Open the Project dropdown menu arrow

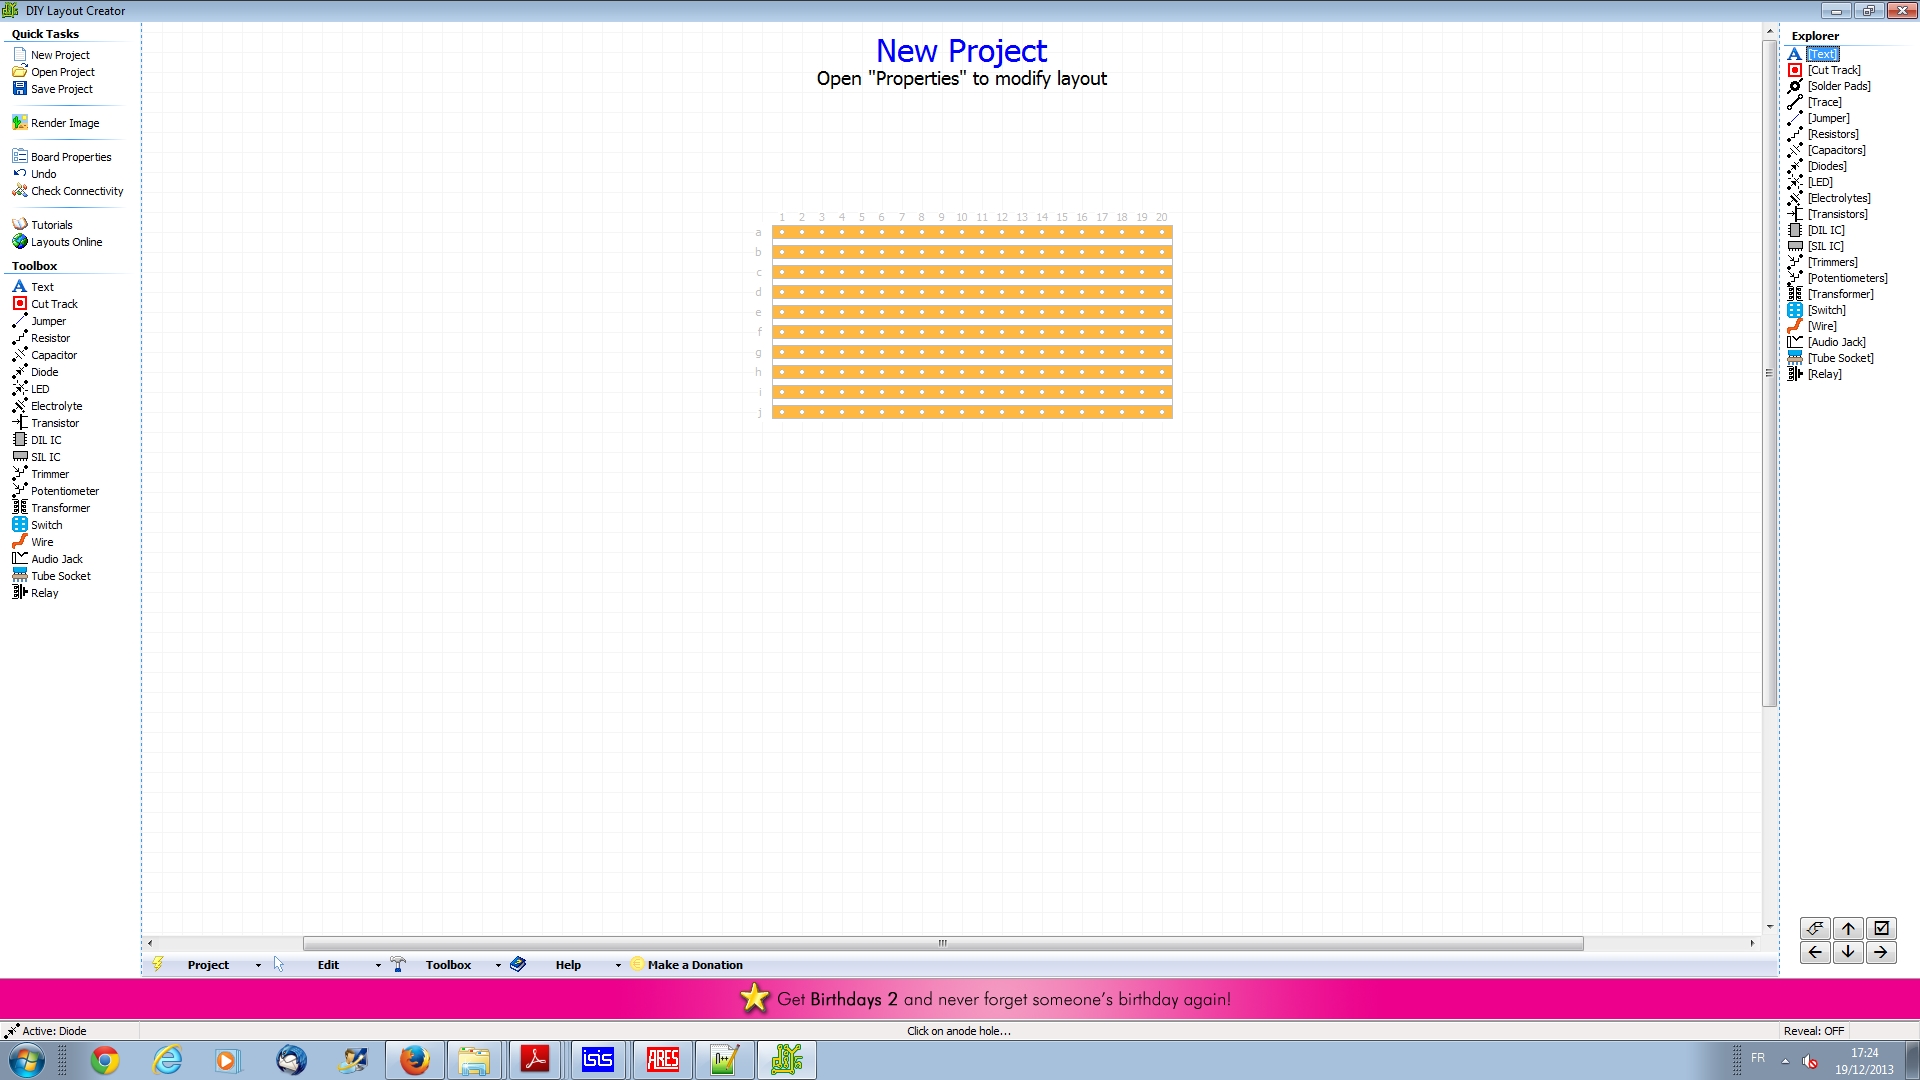[258, 966]
